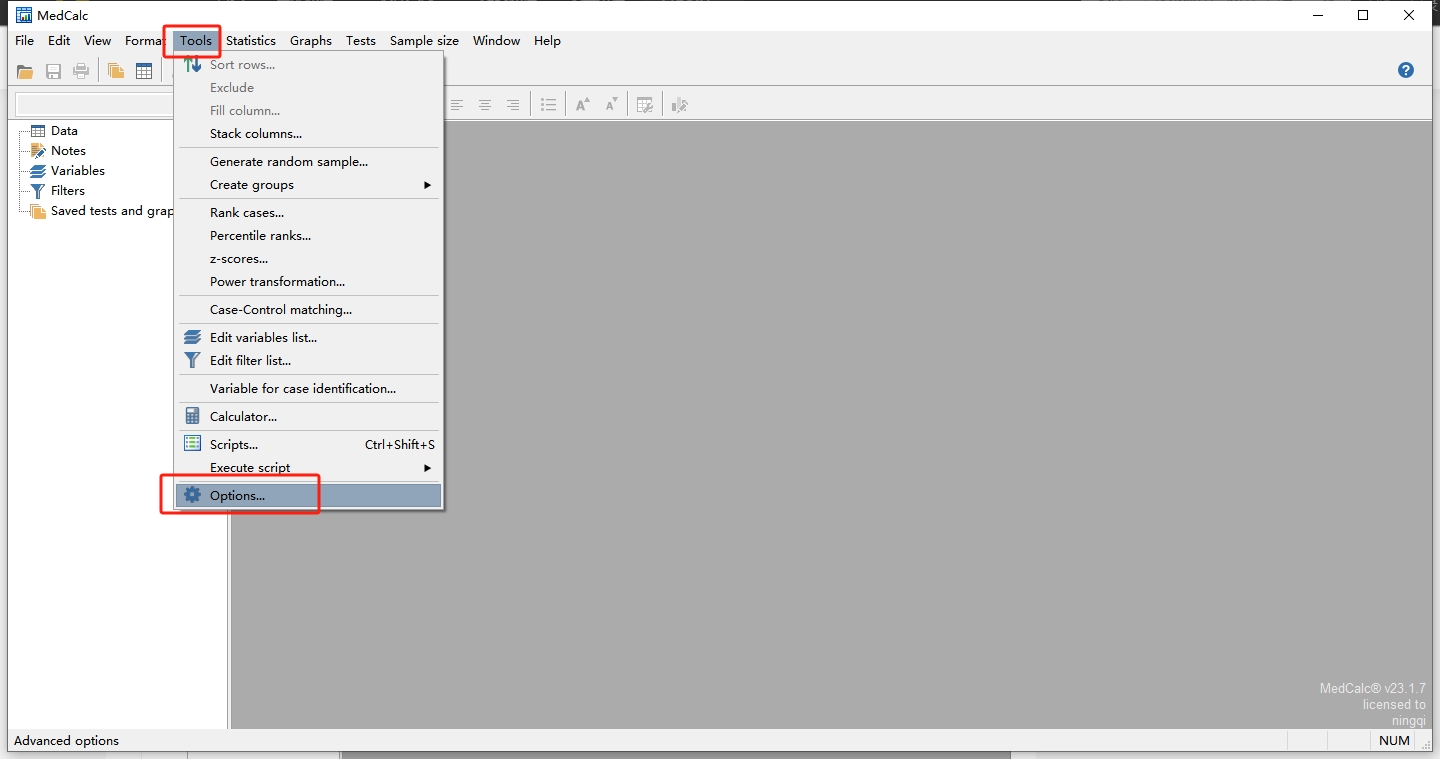
Task: Expand the Create groups submenu
Action: point(308,185)
